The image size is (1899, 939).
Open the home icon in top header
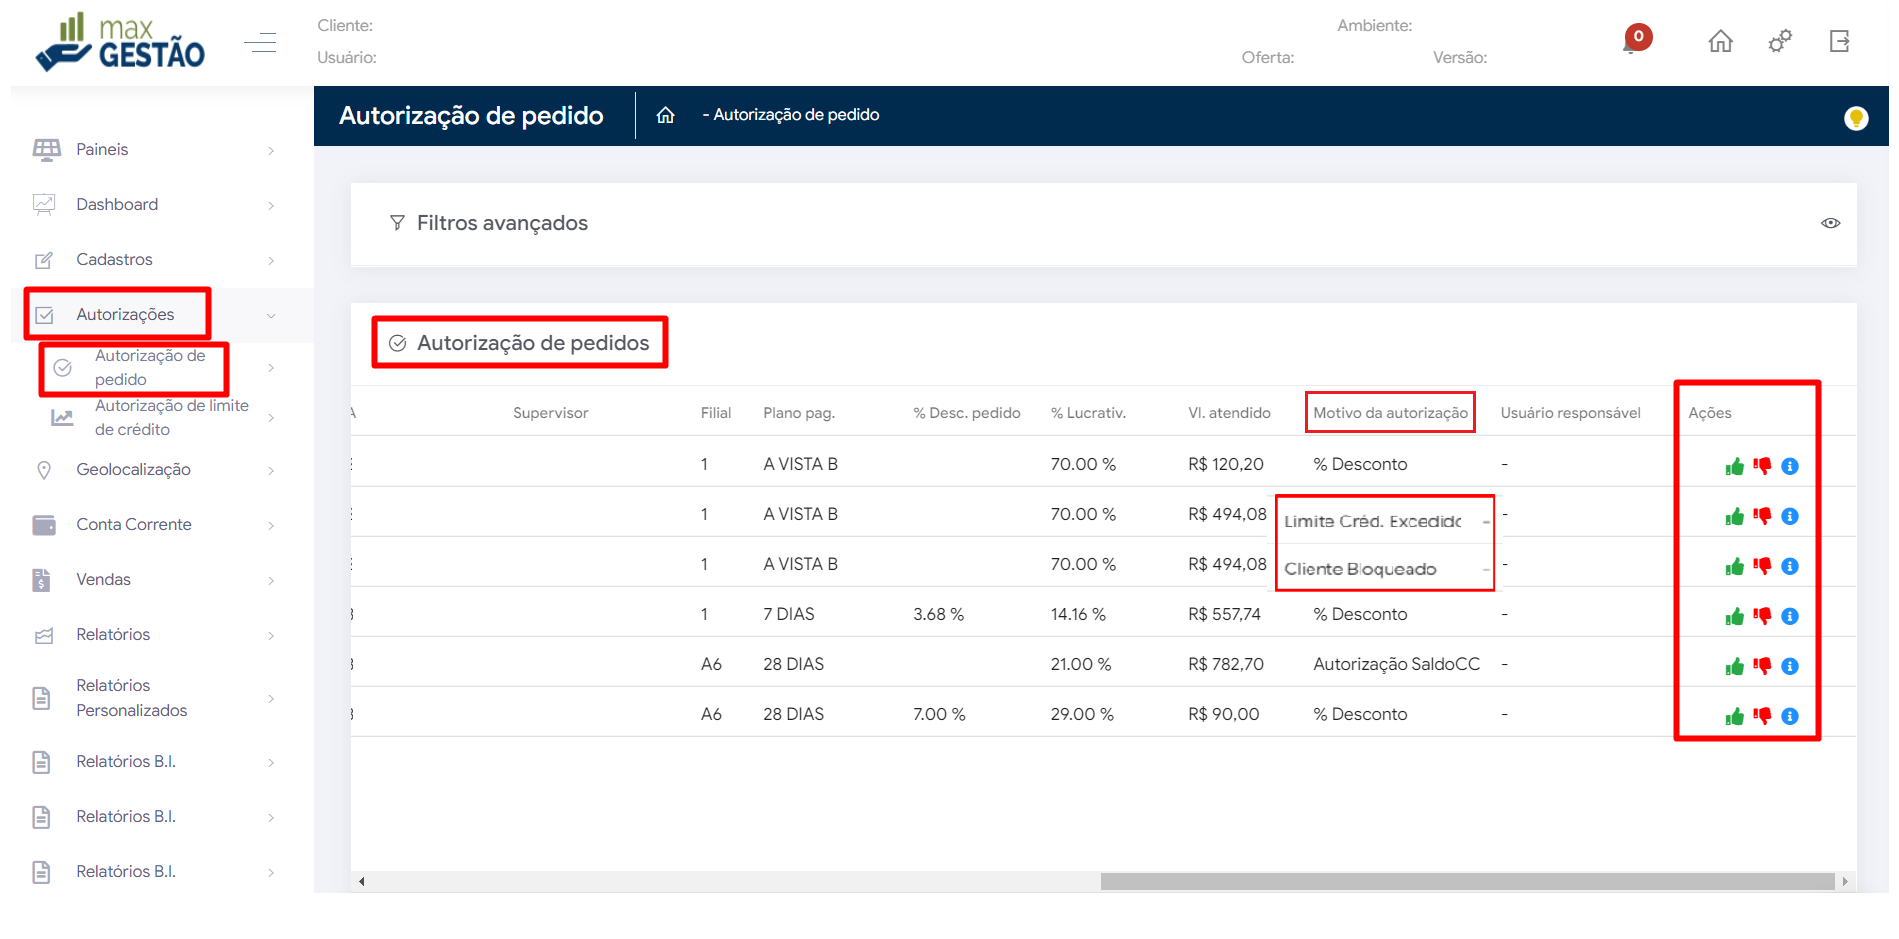pyautogui.click(x=1720, y=41)
